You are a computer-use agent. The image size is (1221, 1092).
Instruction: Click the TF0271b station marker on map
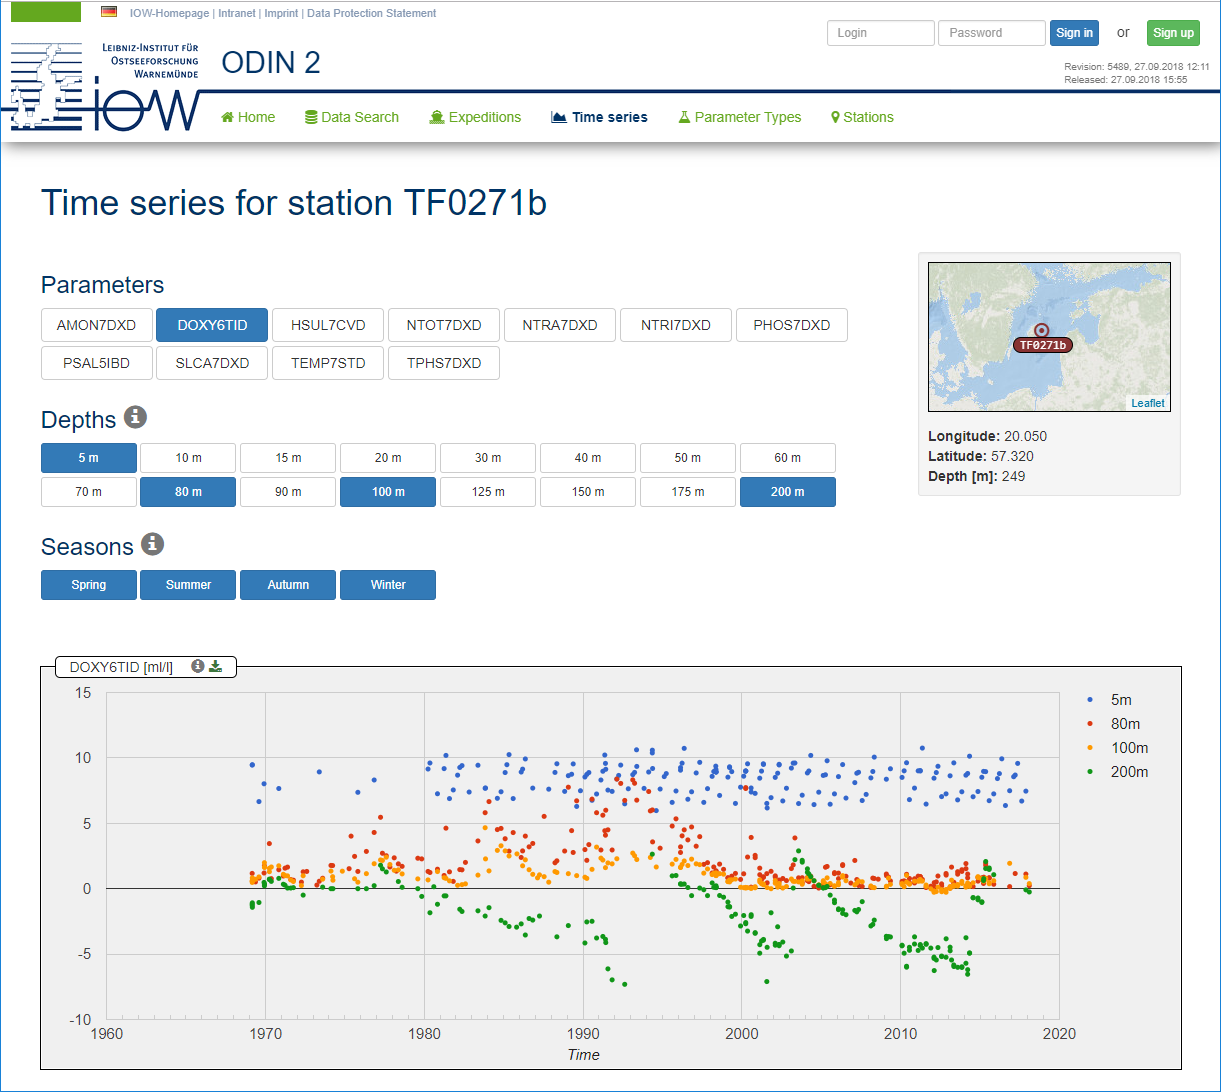(1041, 331)
